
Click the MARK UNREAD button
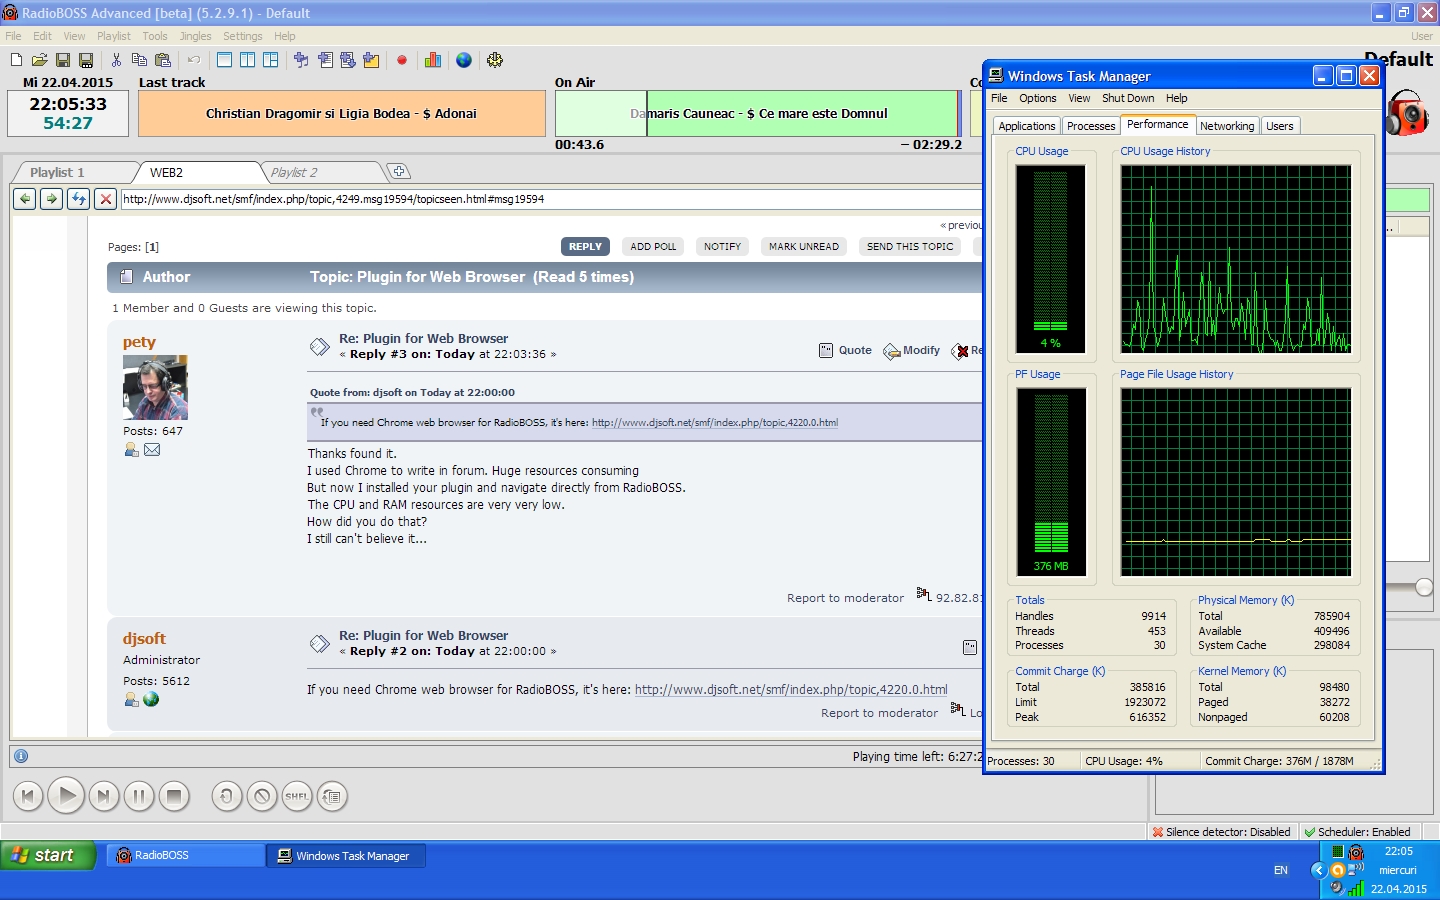[804, 246]
